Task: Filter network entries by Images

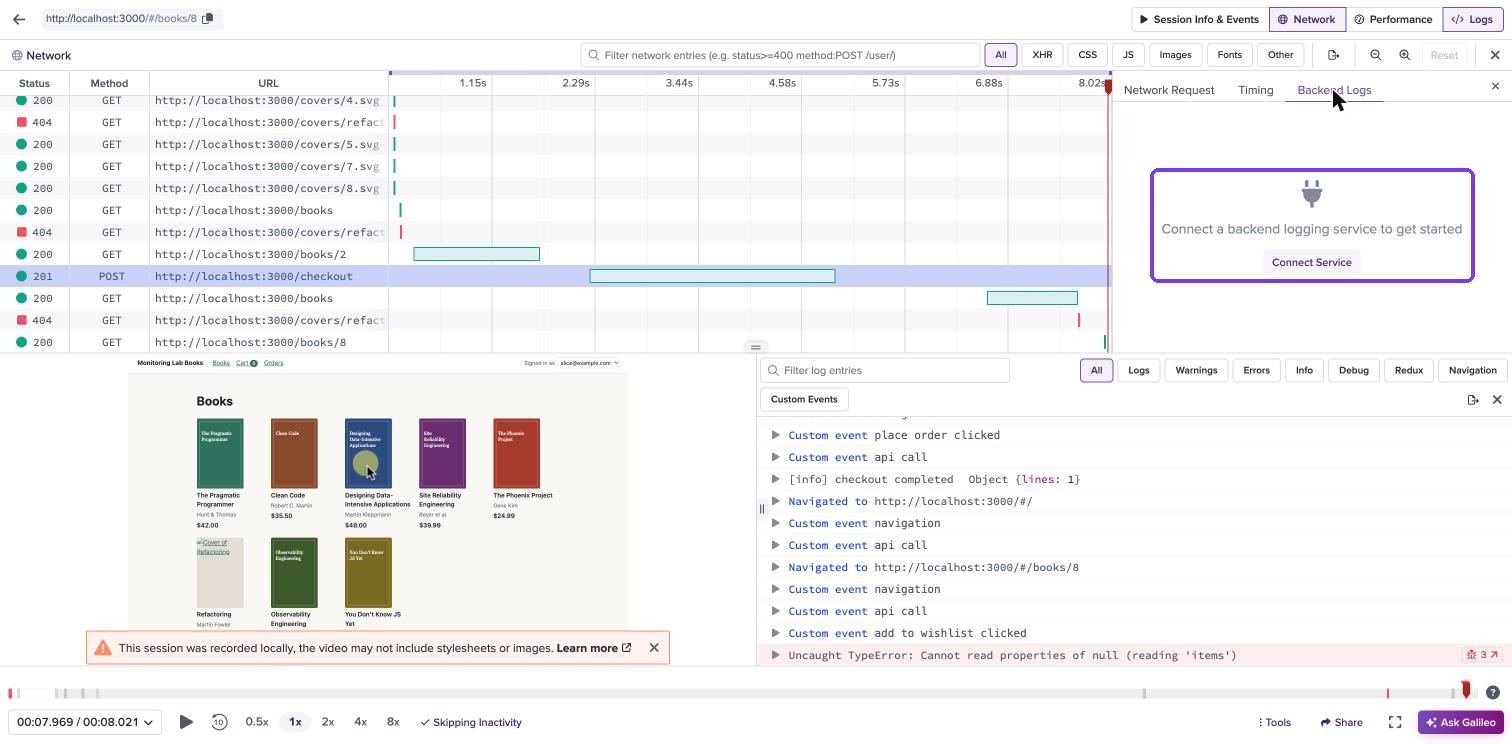Action: tap(1175, 55)
